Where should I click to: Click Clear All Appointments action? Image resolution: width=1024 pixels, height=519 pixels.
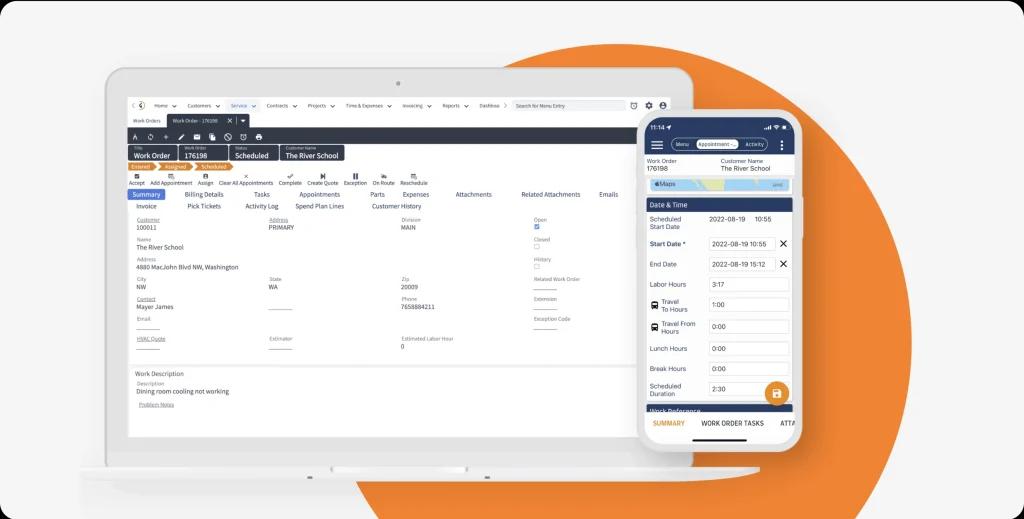246,180
